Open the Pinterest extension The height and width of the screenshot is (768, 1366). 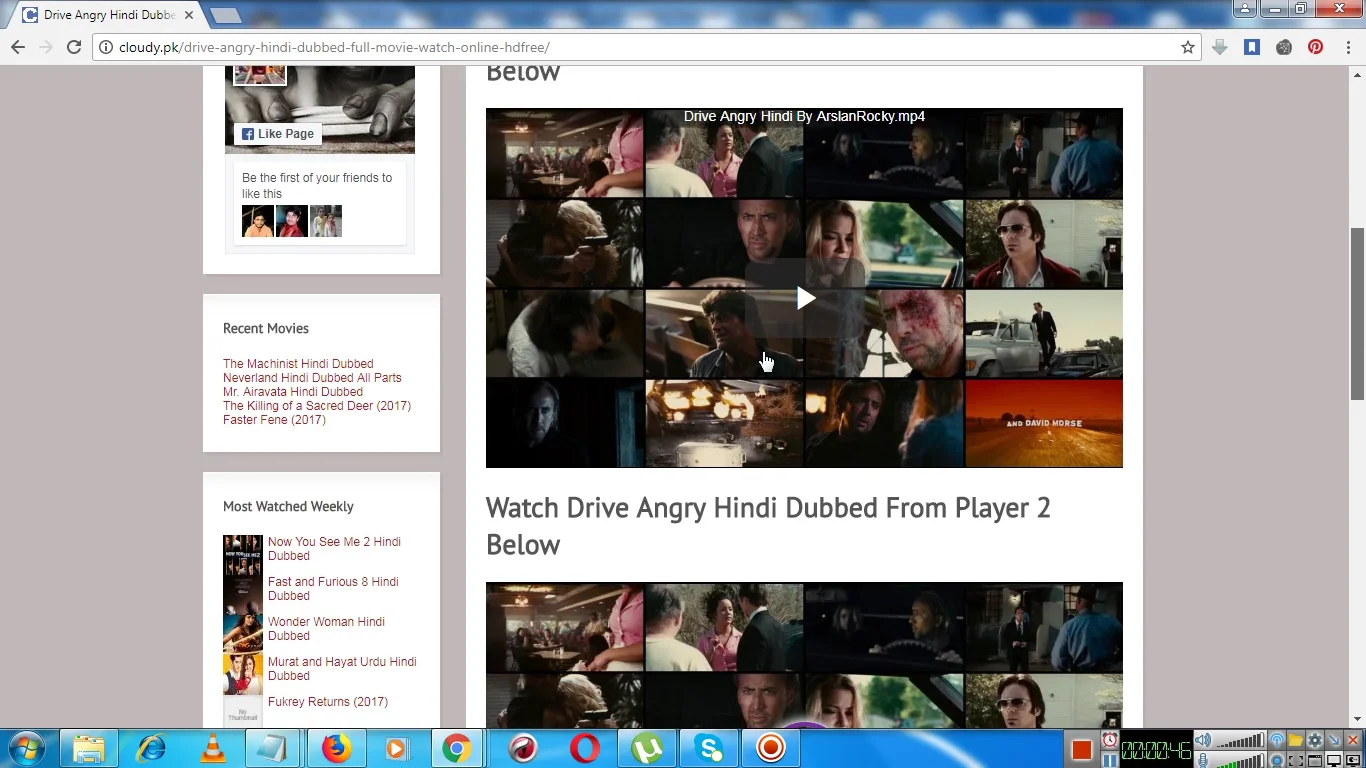[1316, 47]
